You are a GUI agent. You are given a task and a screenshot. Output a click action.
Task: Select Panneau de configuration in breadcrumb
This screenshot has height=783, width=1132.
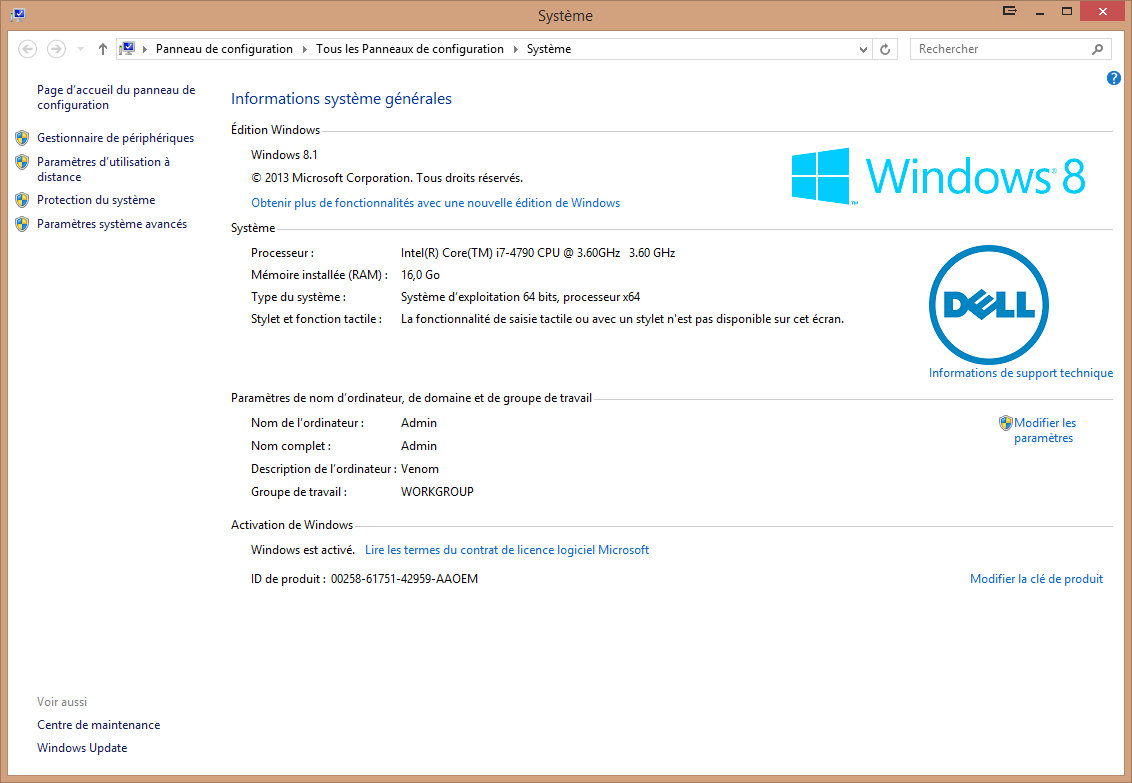click(225, 49)
